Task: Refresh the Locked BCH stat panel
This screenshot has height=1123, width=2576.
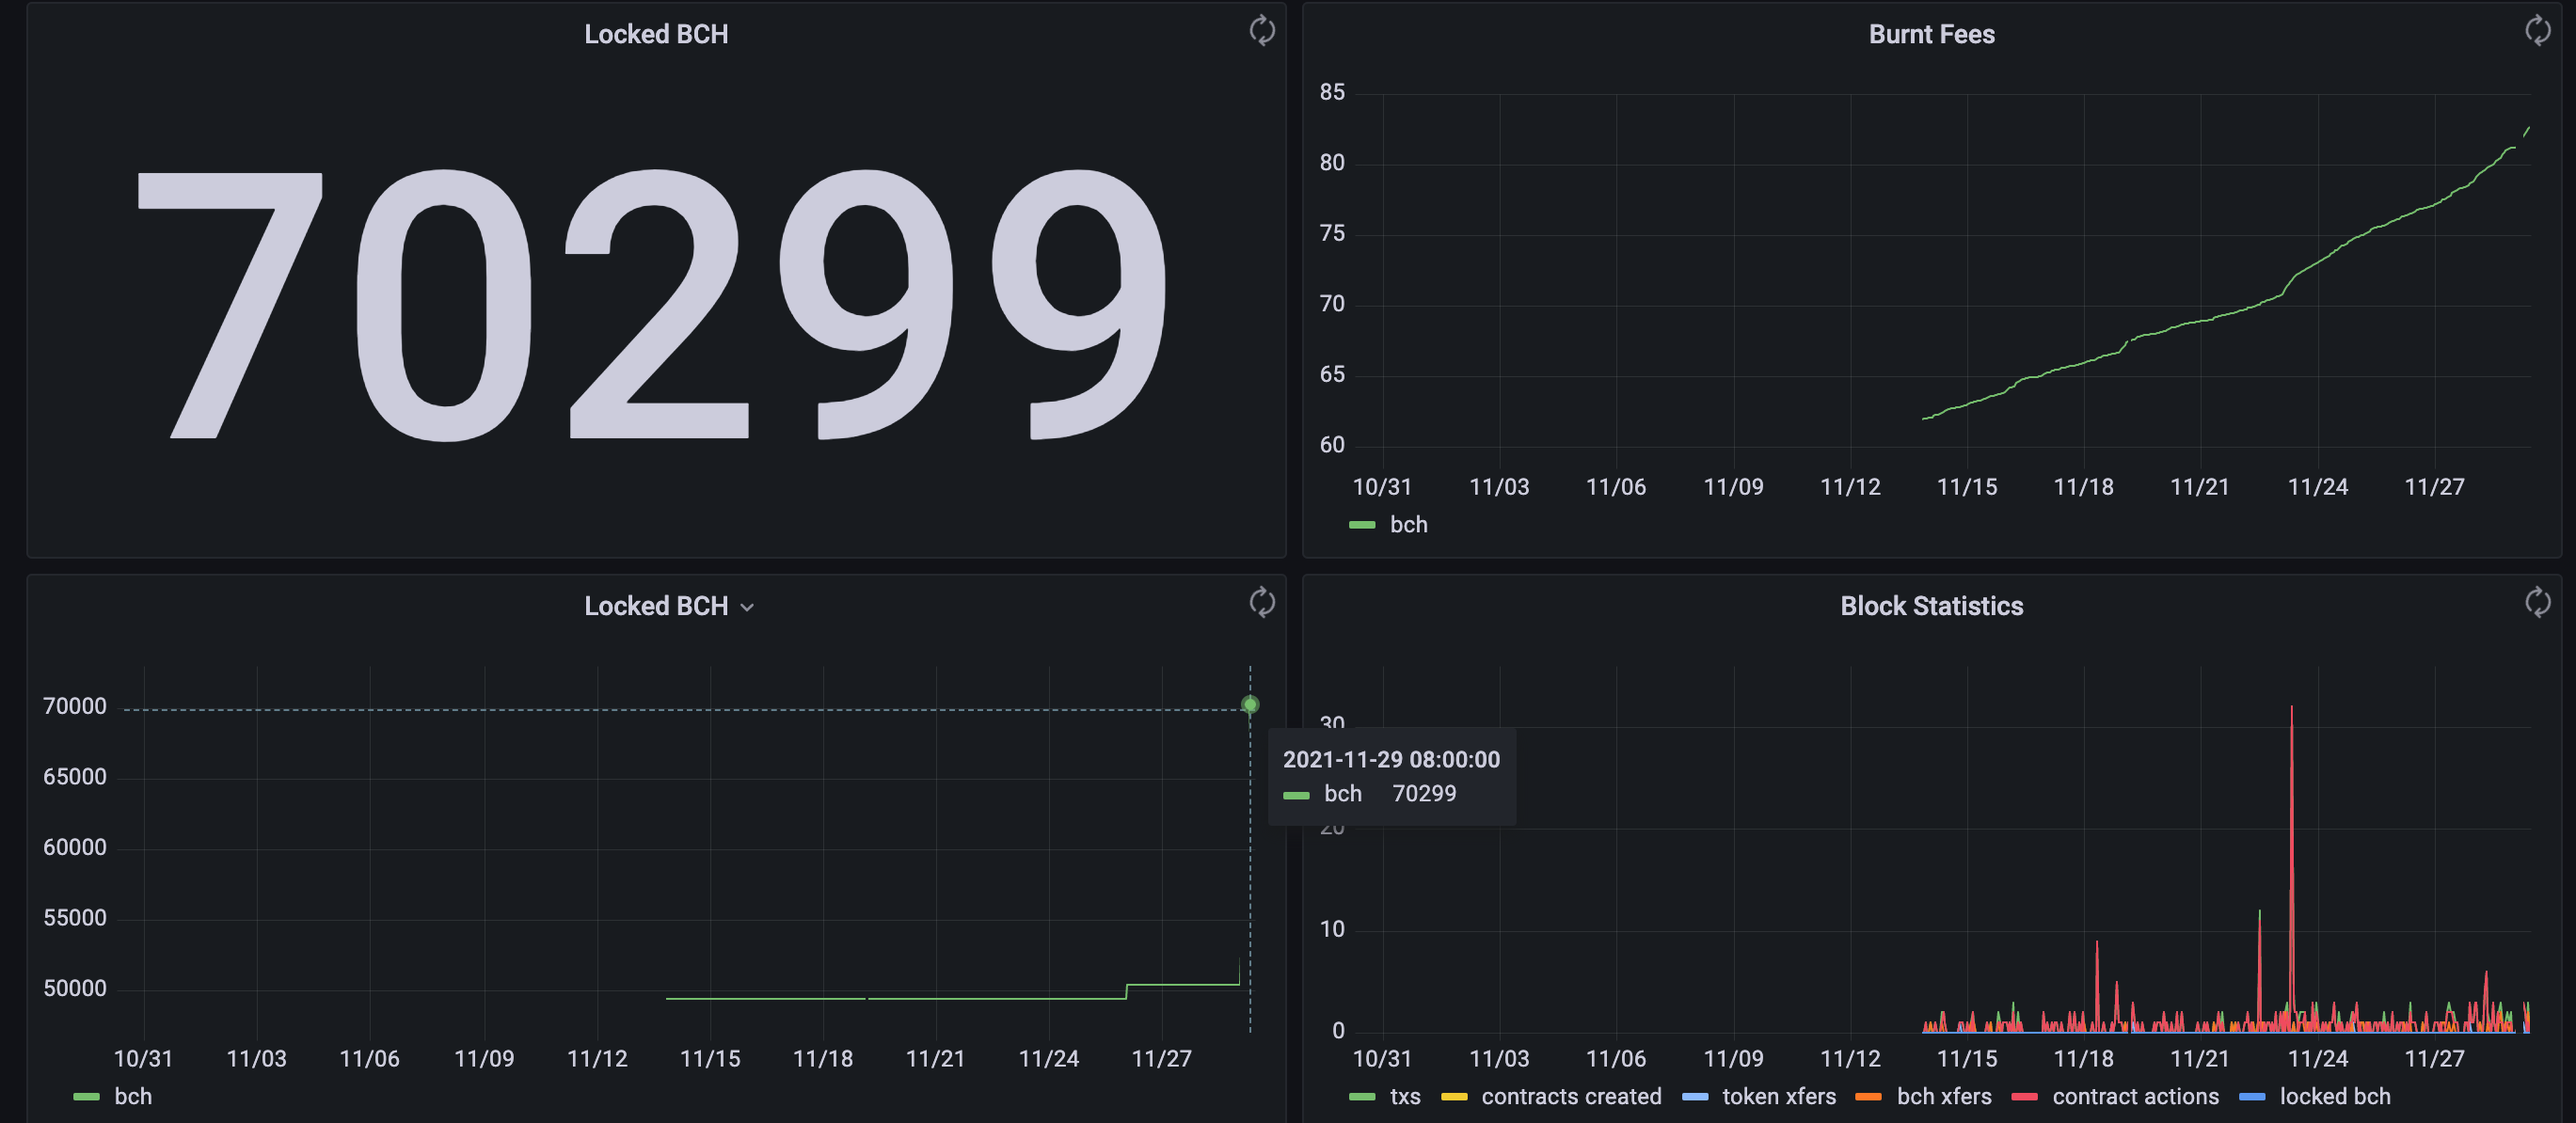Action: [x=1262, y=30]
